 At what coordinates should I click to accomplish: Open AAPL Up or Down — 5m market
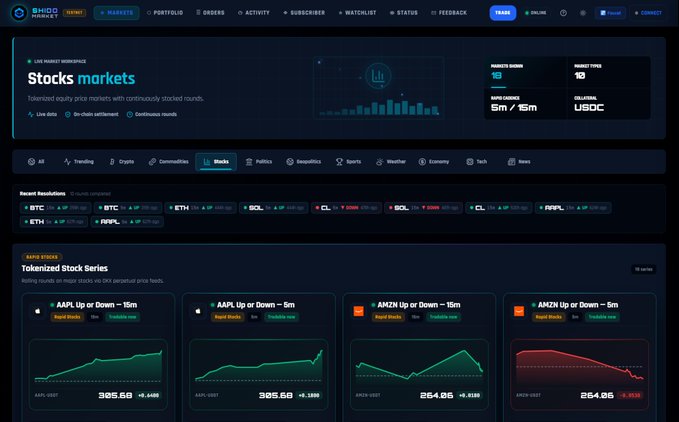(255, 305)
